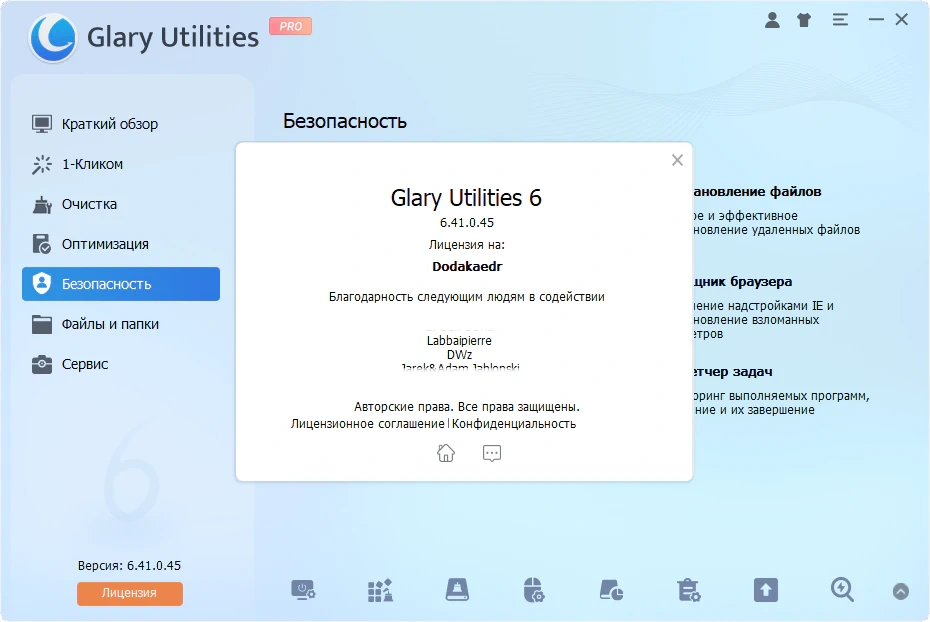Click the home page icon in dialog
The width and height of the screenshot is (930, 622).
pyautogui.click(x=446, y=453)
